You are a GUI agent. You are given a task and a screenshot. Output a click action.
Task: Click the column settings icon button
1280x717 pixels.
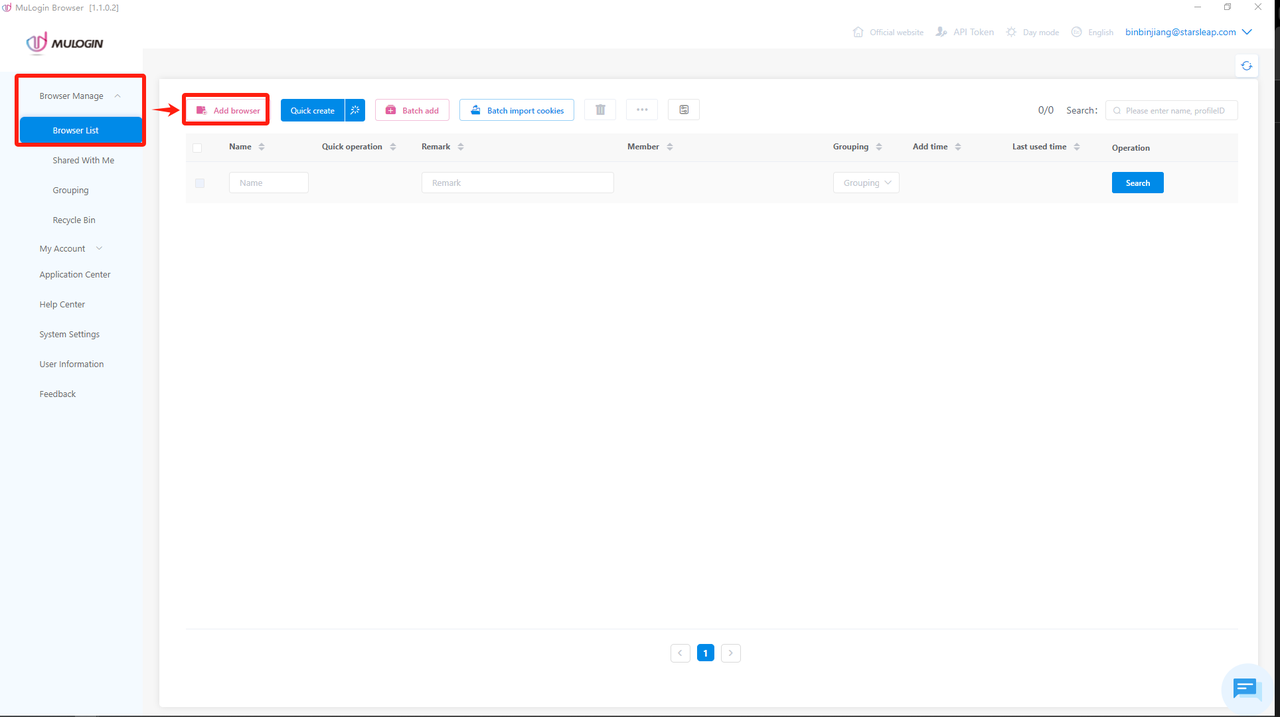[x=684, y=110]
